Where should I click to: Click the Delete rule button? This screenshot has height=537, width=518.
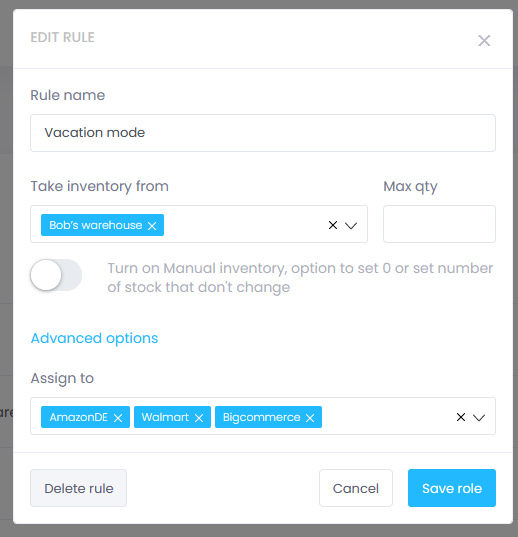click(x=78, y=488)
